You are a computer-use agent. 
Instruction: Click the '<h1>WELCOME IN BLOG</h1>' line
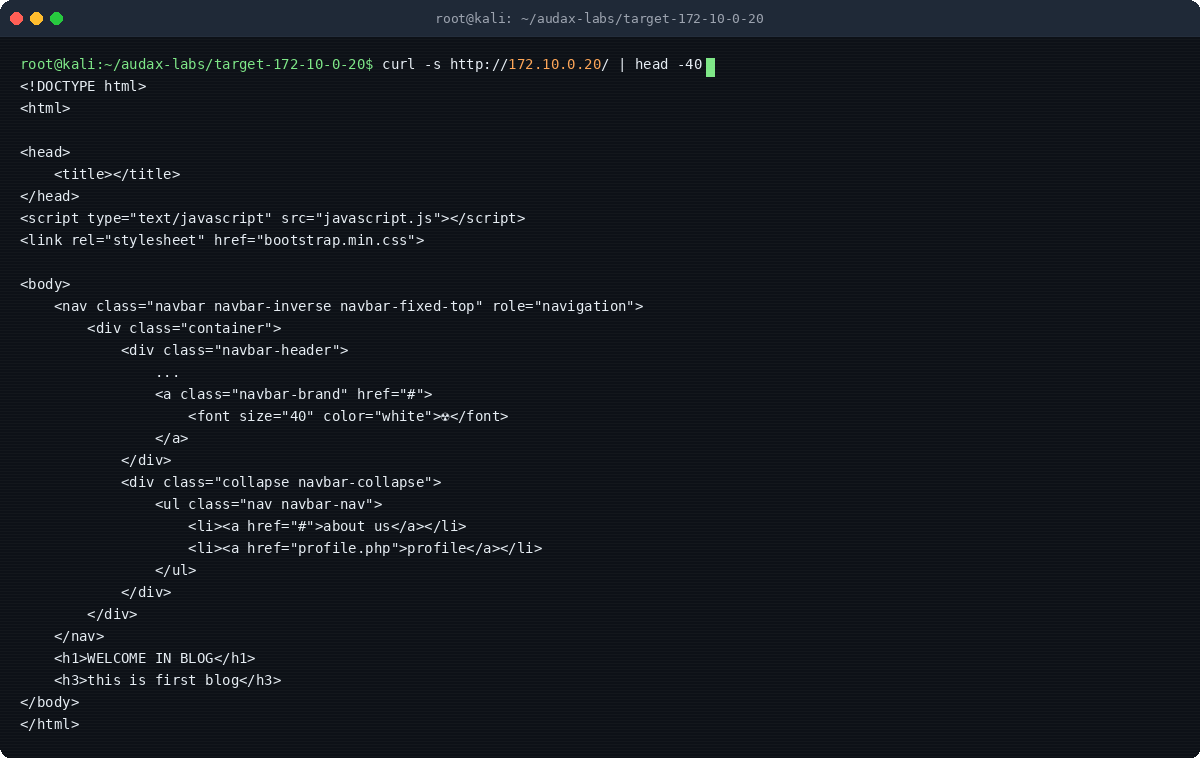(x=155, y=658)
